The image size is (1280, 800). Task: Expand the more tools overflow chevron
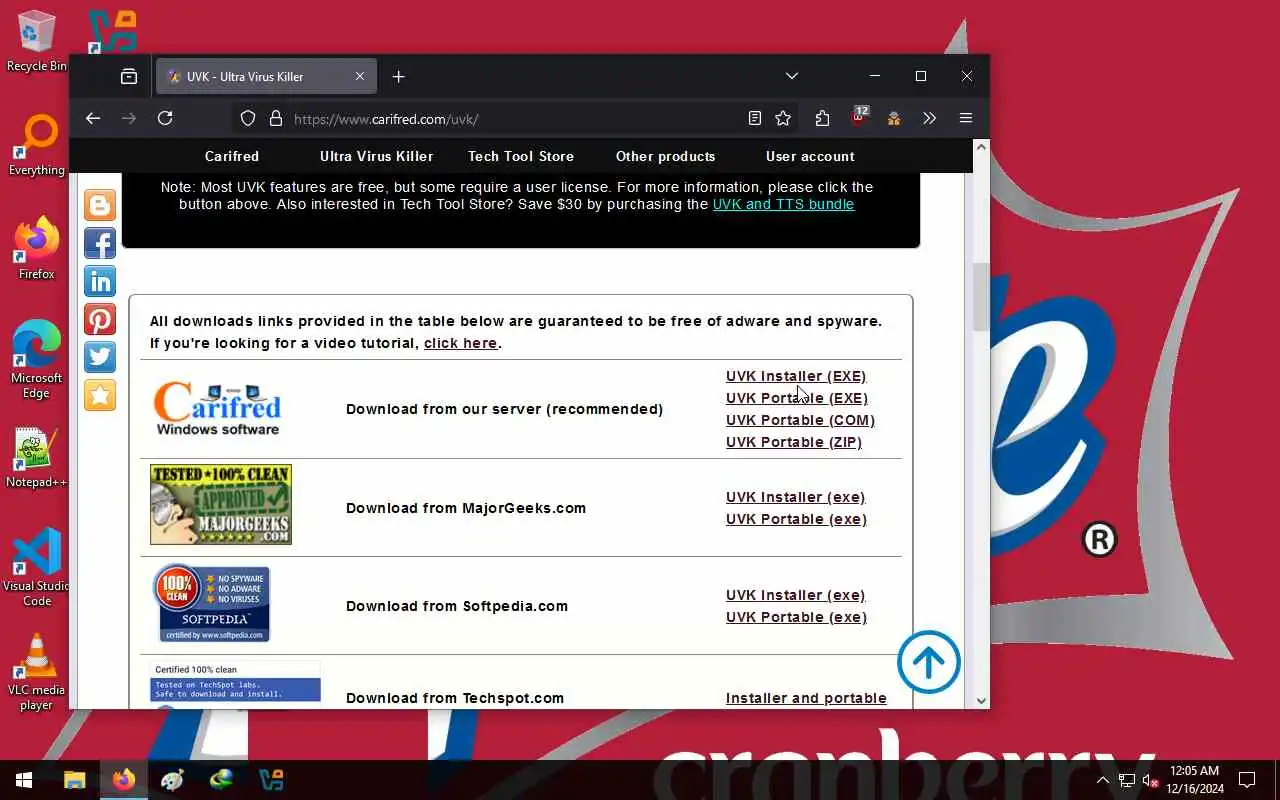(x=929, y=118)
